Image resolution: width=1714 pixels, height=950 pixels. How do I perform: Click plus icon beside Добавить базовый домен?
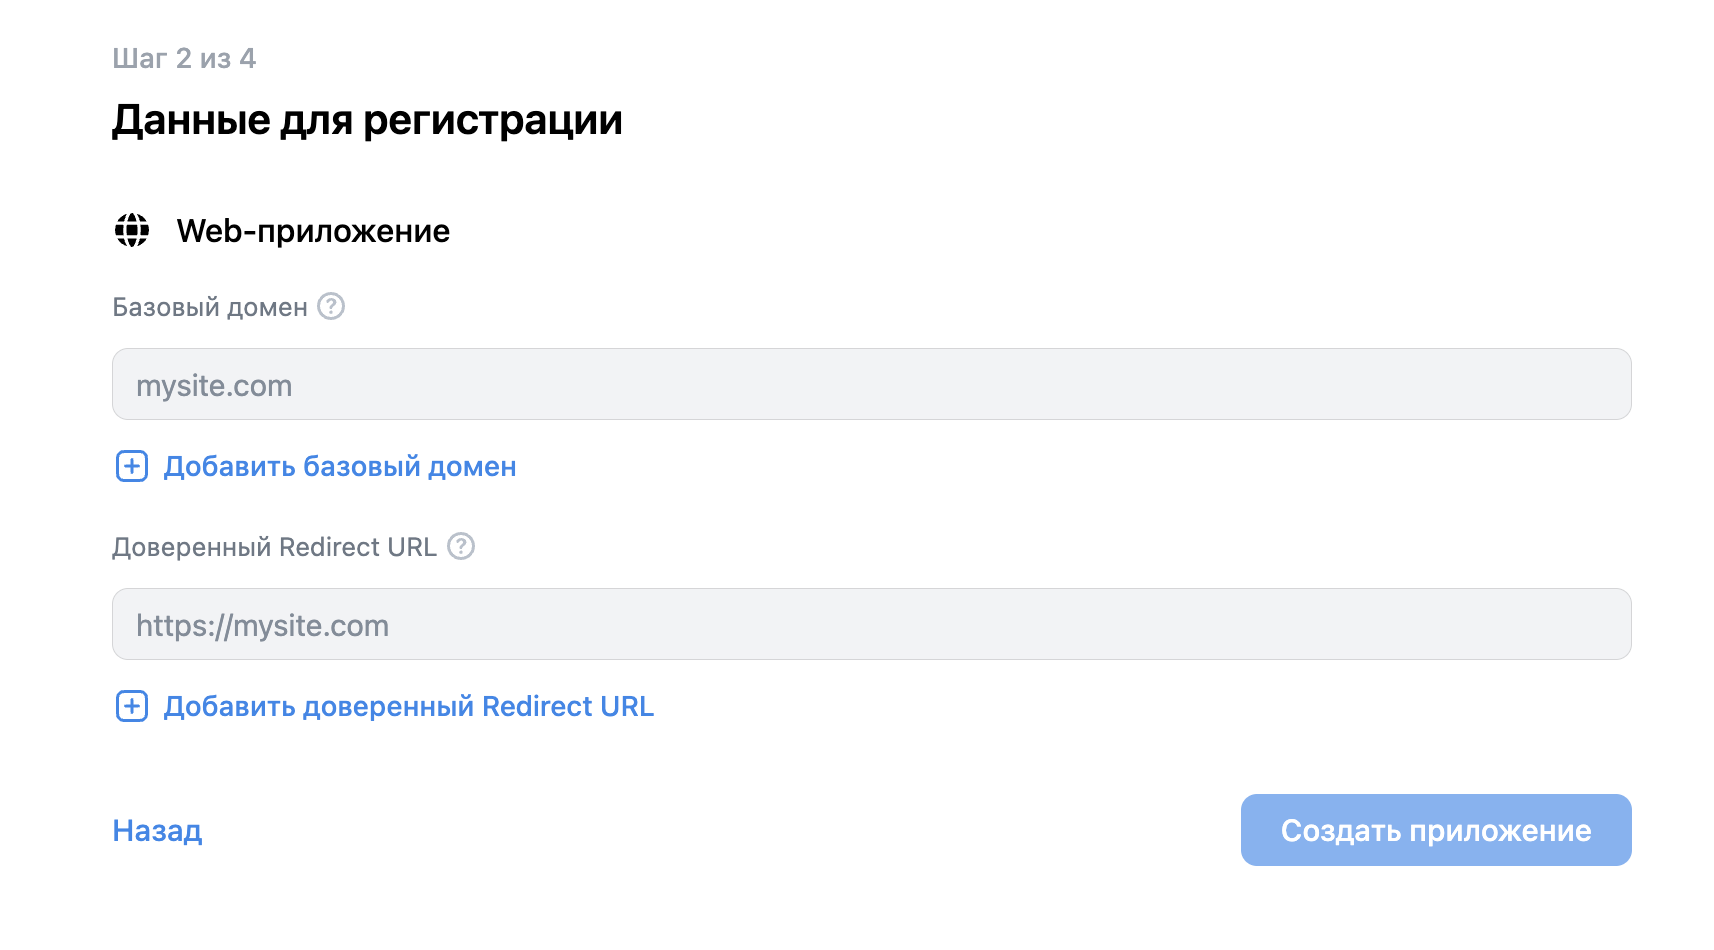[x=132, y=466]
